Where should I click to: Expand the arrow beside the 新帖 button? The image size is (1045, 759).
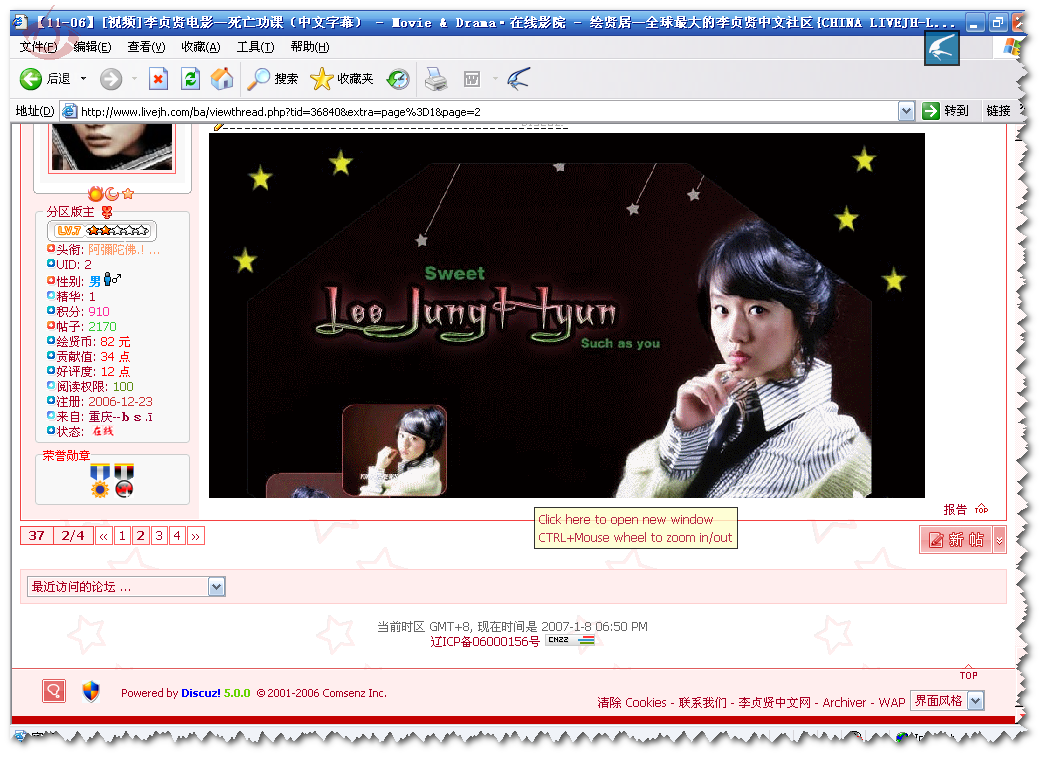click(x=998, y=540)
